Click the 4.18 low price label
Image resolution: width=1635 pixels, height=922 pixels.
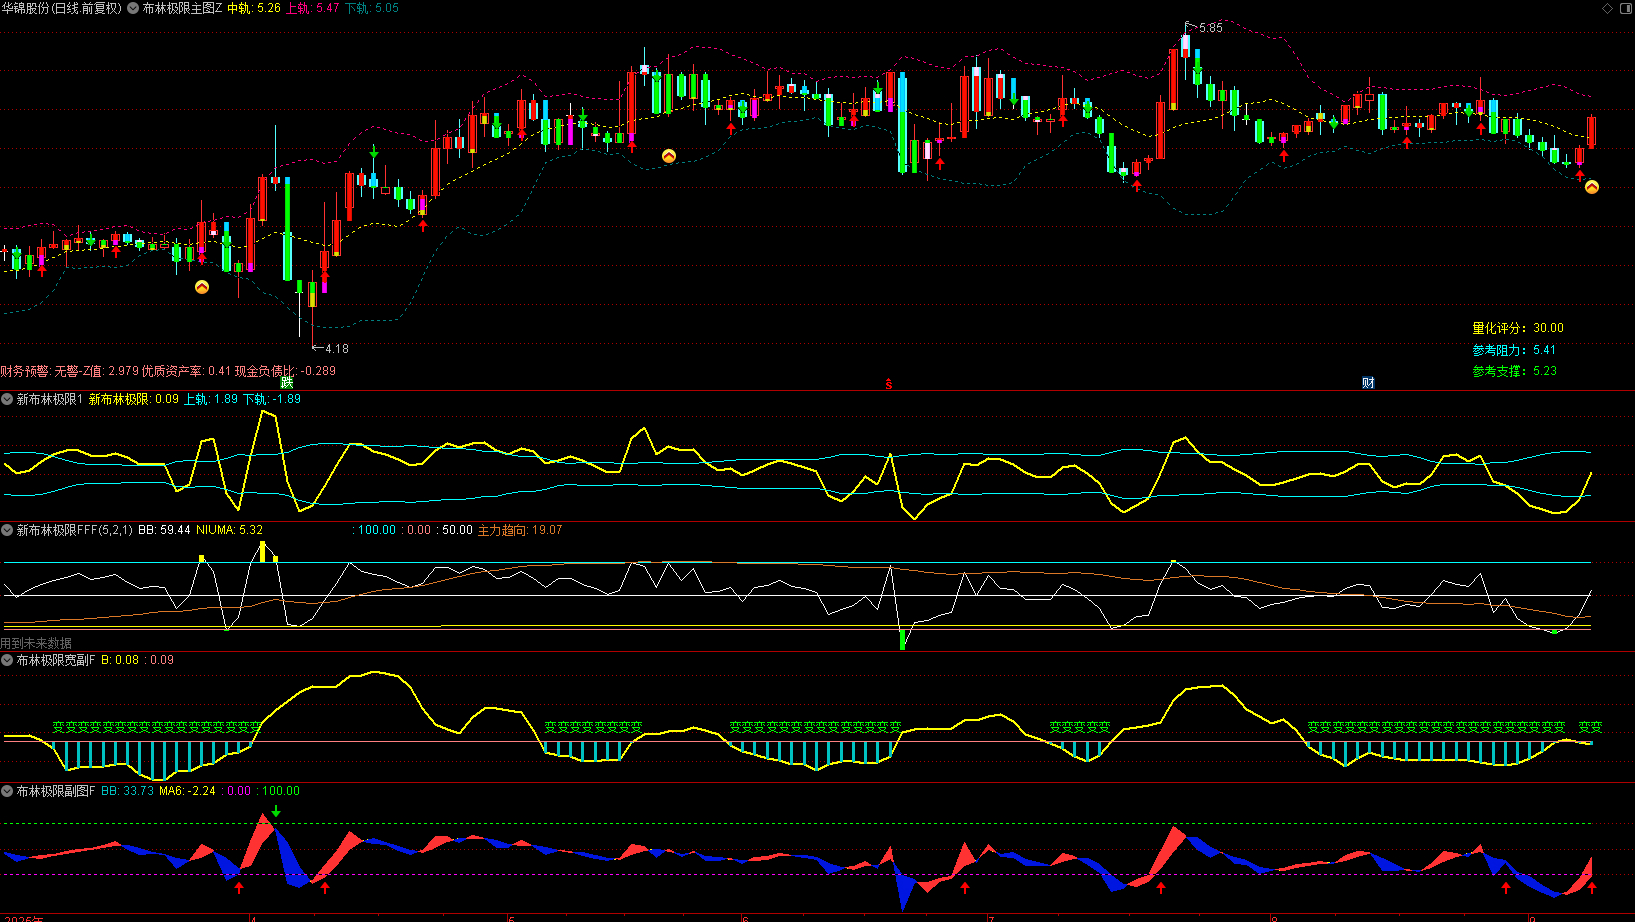click(x=331, y=349)
